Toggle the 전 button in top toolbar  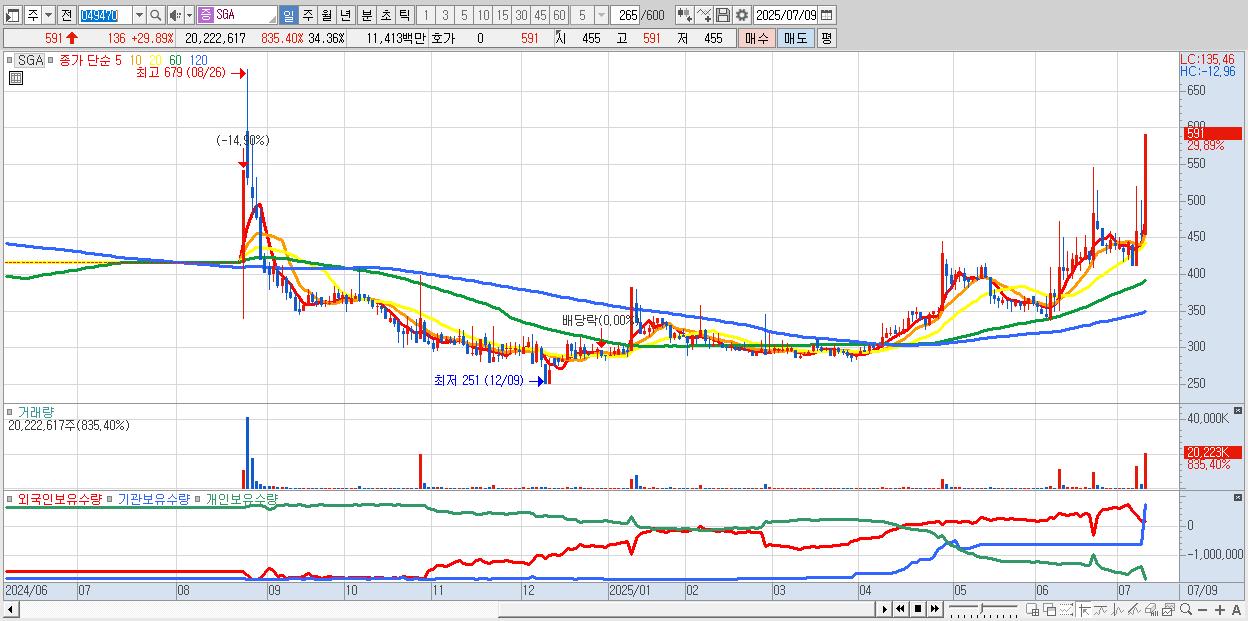(x=66, y=15)
